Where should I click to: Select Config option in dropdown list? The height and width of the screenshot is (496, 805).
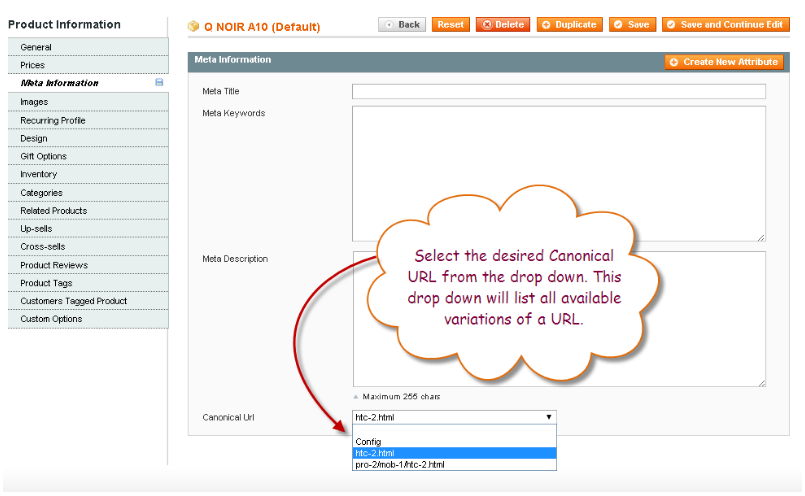[368, 442]
